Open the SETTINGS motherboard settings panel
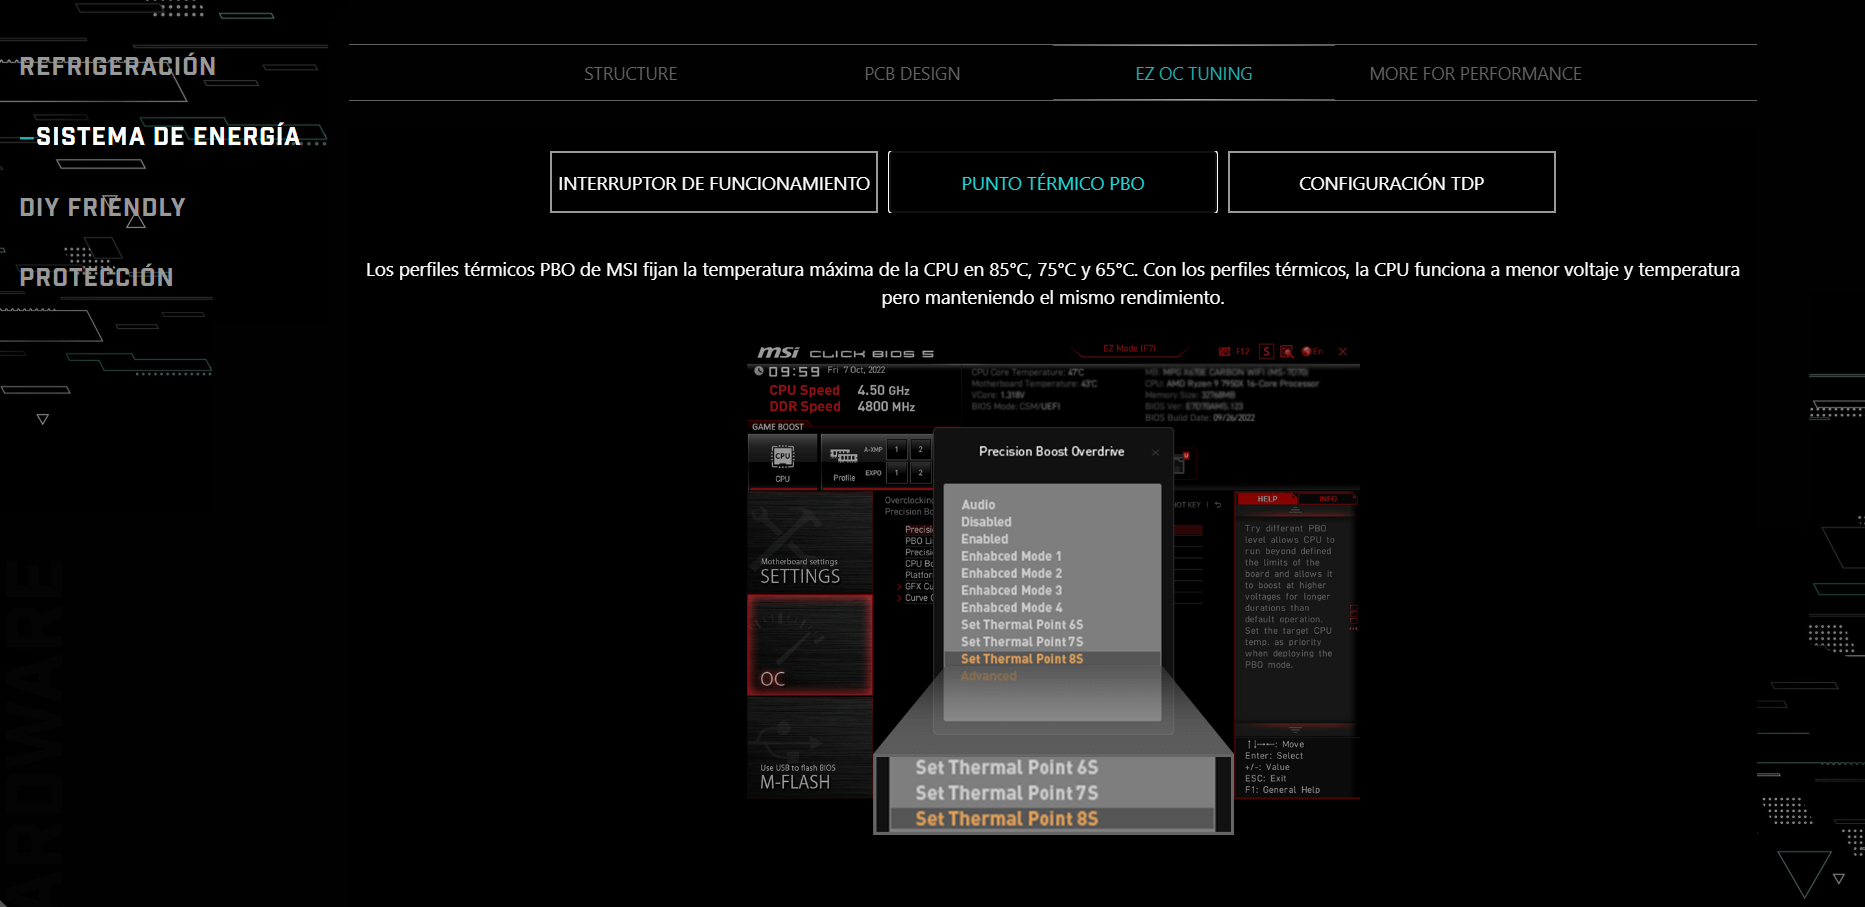 pyautogui.click(x=810, y=541)
